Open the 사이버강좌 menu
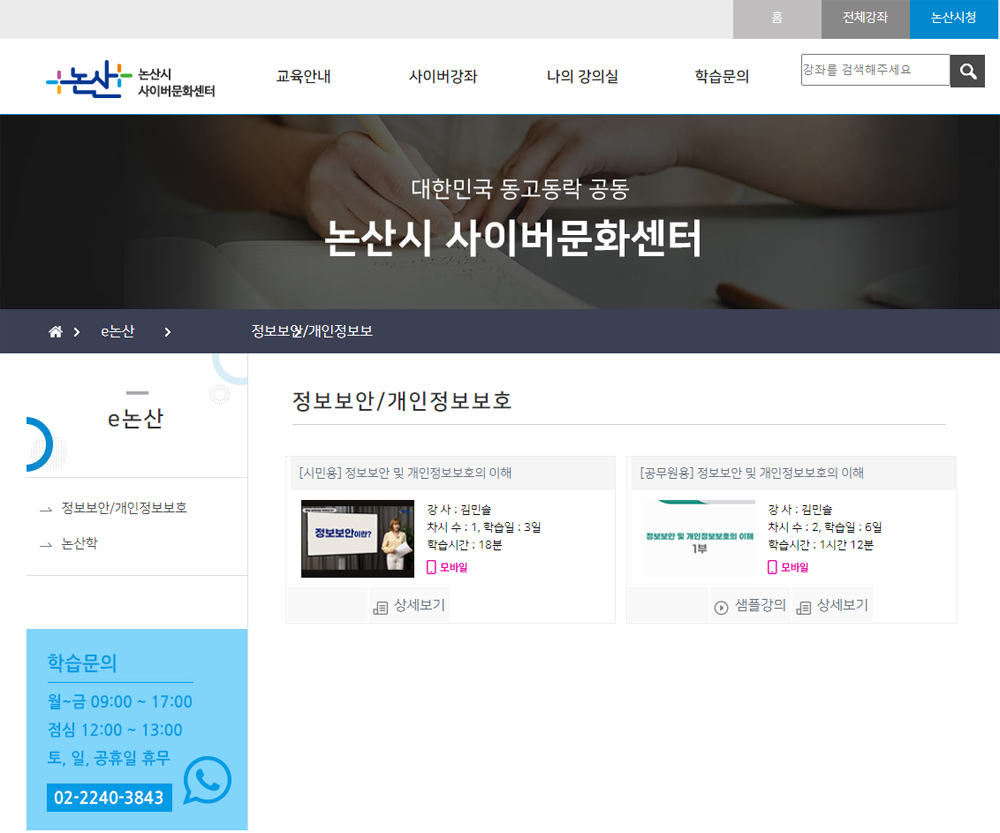This screenshot has height=833, width=1000. coord(443,77)
